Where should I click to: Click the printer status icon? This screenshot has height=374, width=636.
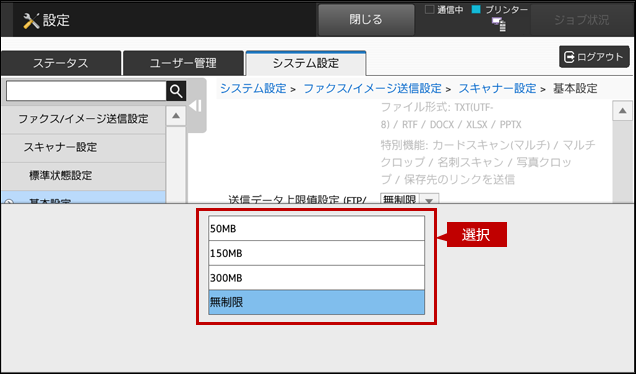(x=499, y=25)
